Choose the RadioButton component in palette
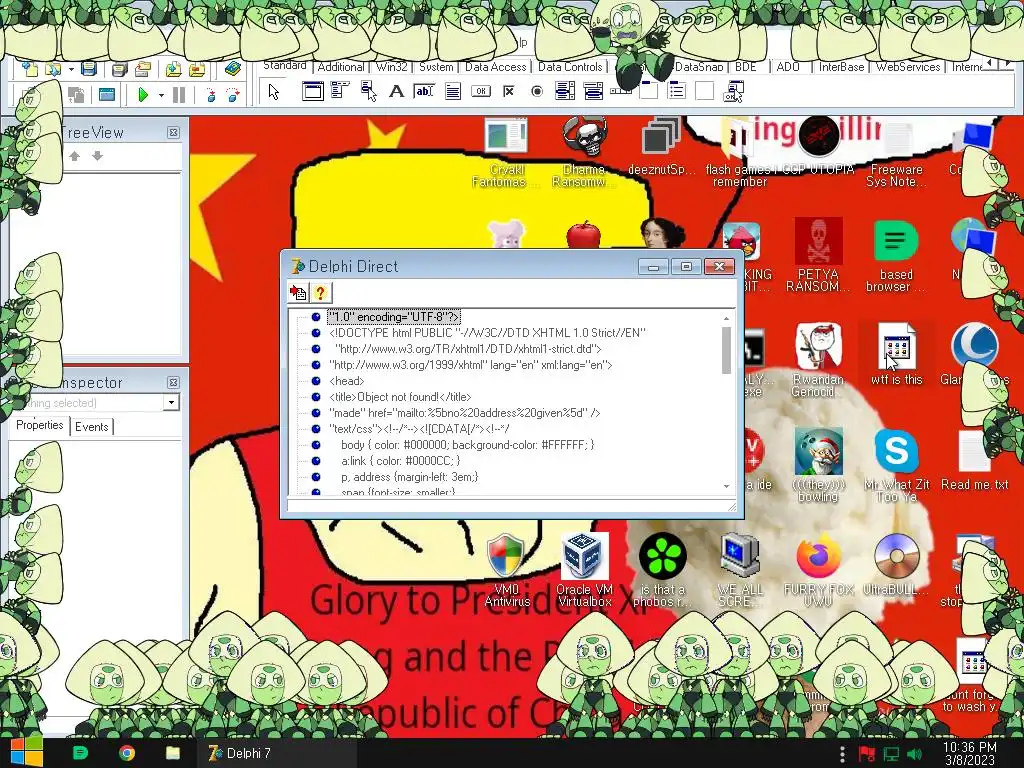The image size is (1024, 768). [x=537, y=91]
